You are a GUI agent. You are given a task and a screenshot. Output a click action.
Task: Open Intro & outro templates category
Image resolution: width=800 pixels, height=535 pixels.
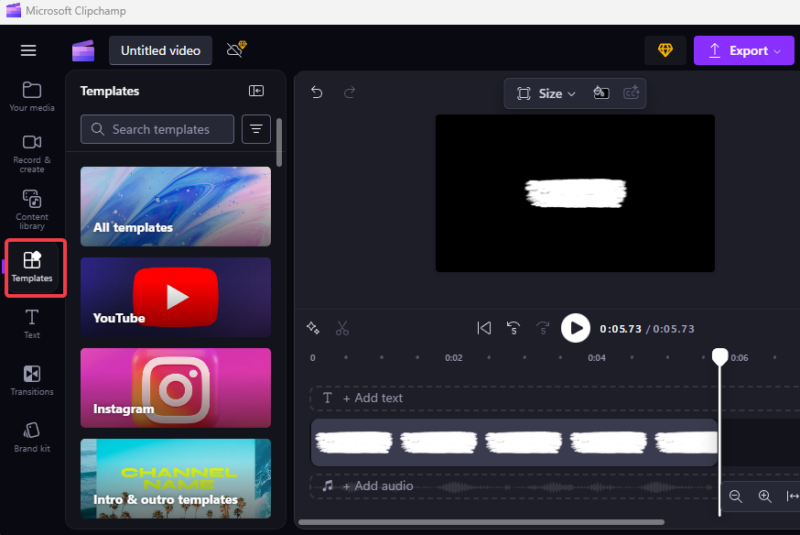tap(176, 478)
